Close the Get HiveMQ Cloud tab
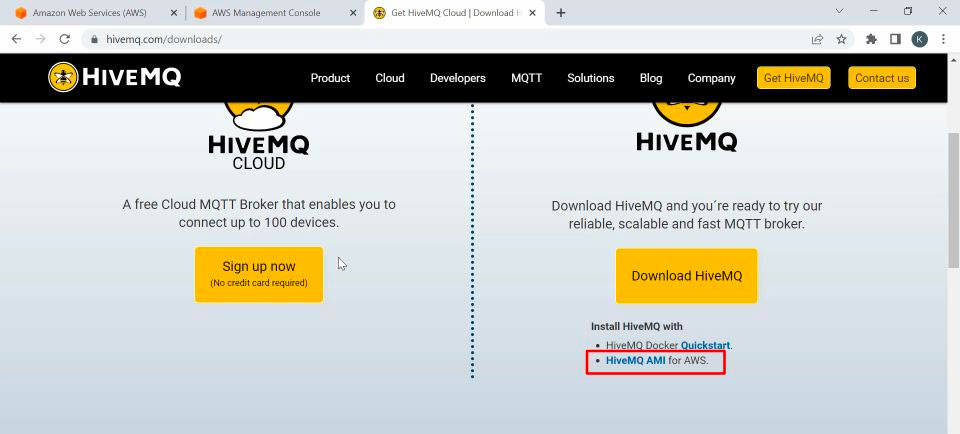This screenshot has width=960, height=434. pyautogui.click(x=534, y=13)
